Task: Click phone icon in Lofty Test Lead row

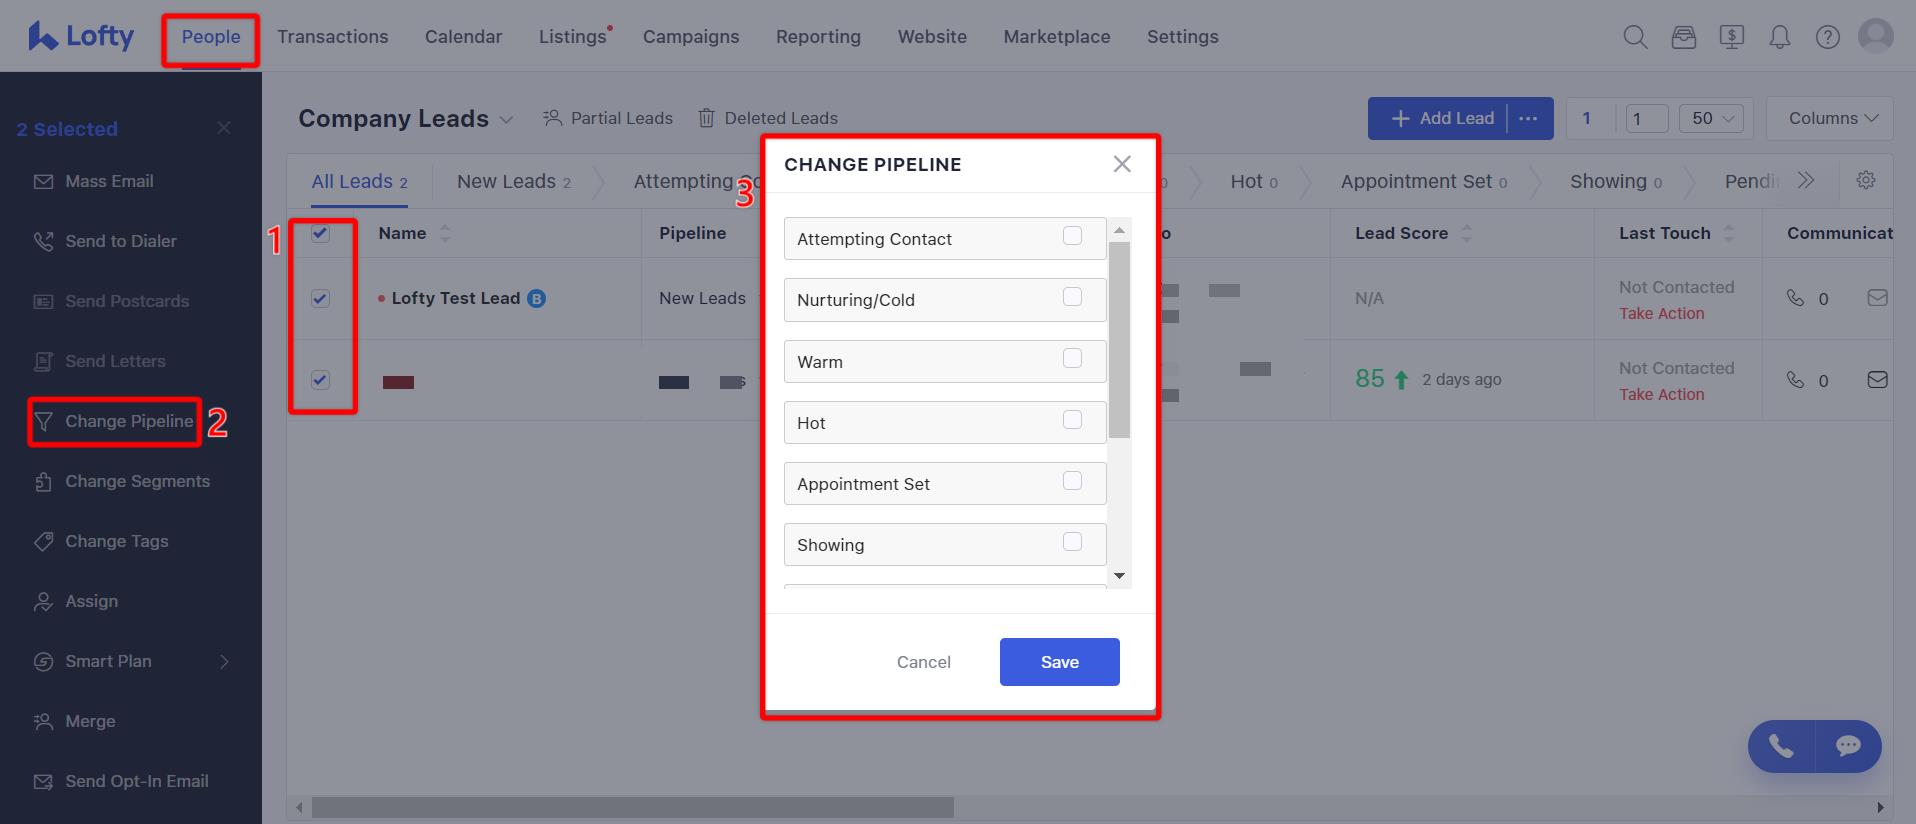Action: click(x=1796, y=298)
